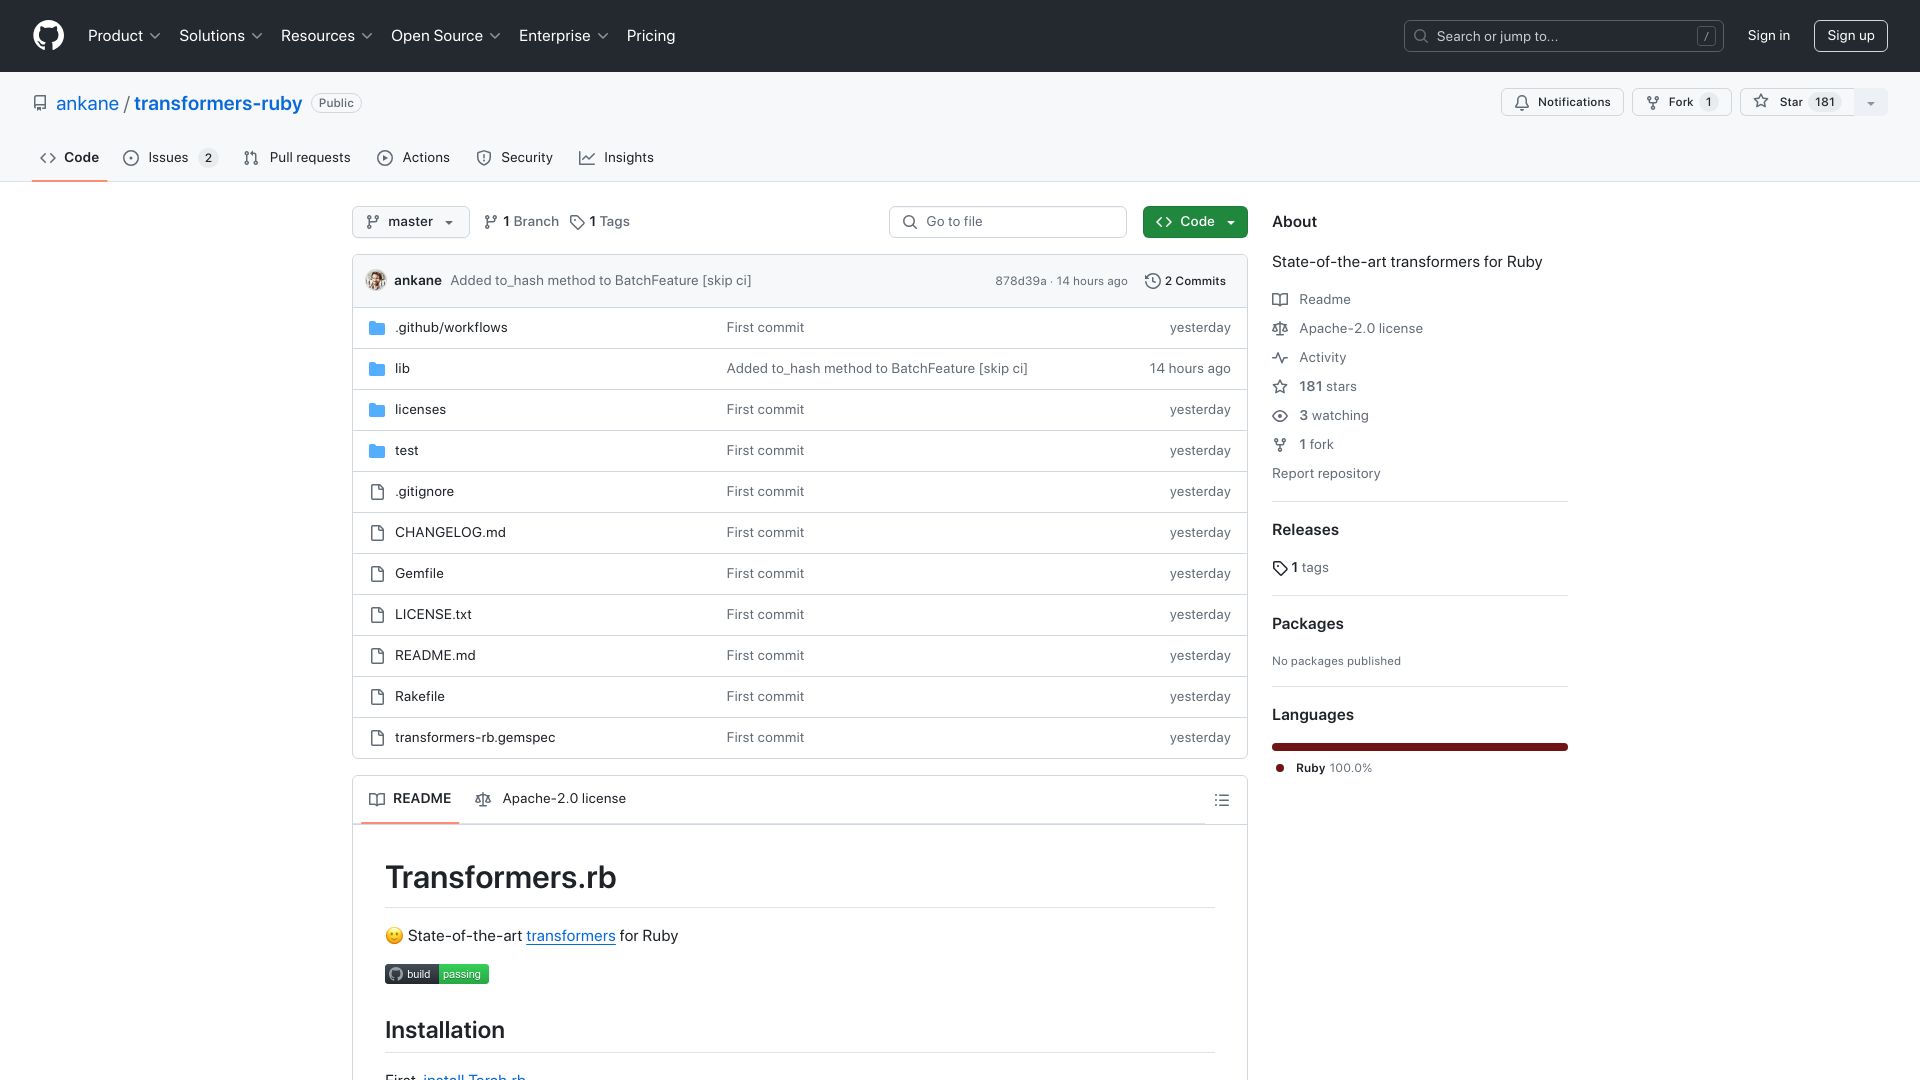Click ankane's avatar in commit row
Screen dimensions: 1920x1080
point(376,281)
